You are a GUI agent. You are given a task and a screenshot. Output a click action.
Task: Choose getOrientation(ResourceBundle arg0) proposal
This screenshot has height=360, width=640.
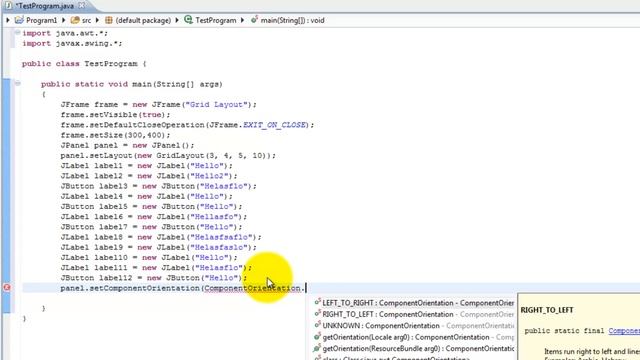click(414, 349)
